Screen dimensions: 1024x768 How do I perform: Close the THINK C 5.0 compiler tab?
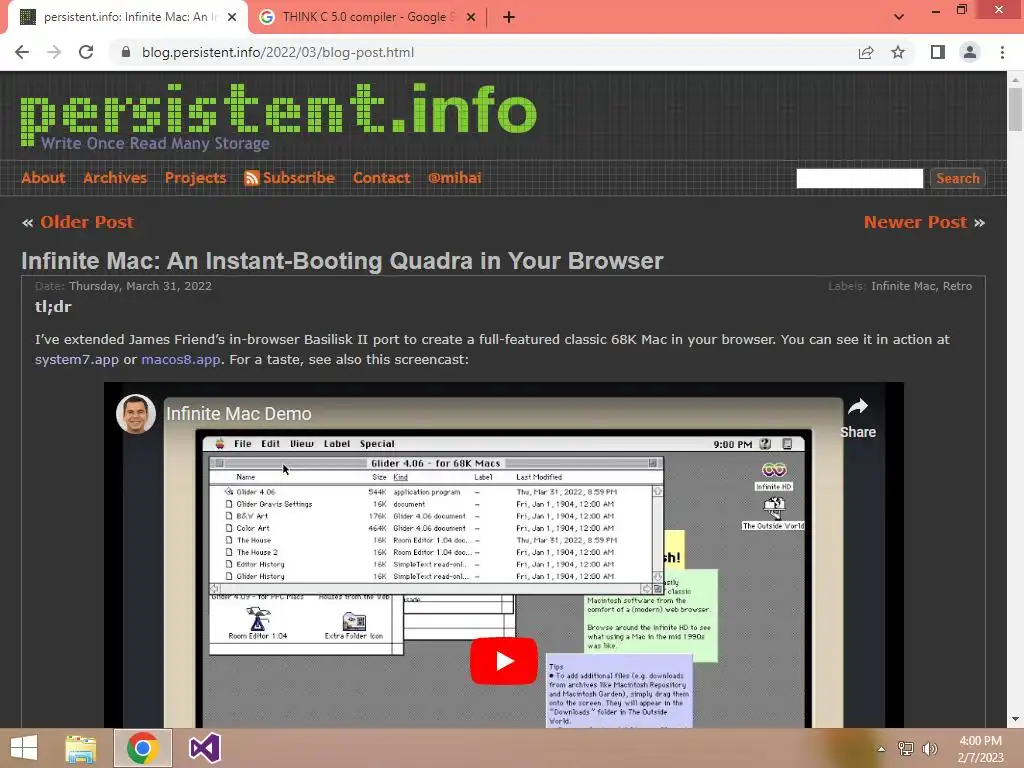471,17
